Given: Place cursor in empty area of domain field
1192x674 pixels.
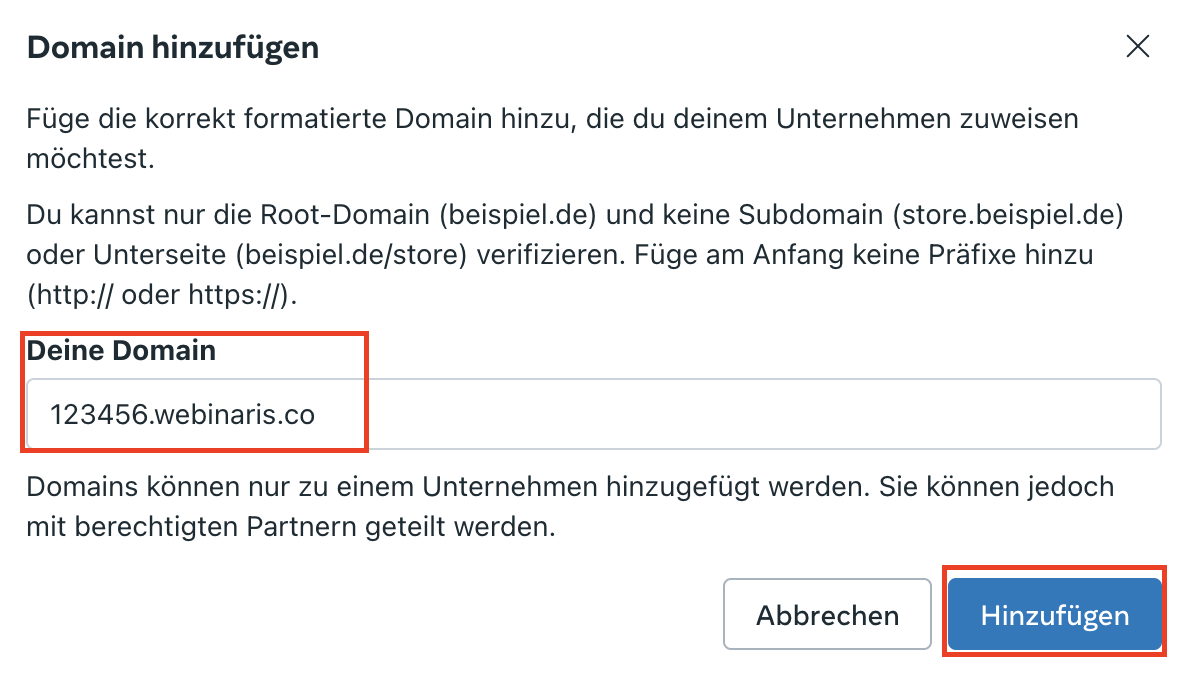Looking at the screenshot, I should click(x=737, y=414).
